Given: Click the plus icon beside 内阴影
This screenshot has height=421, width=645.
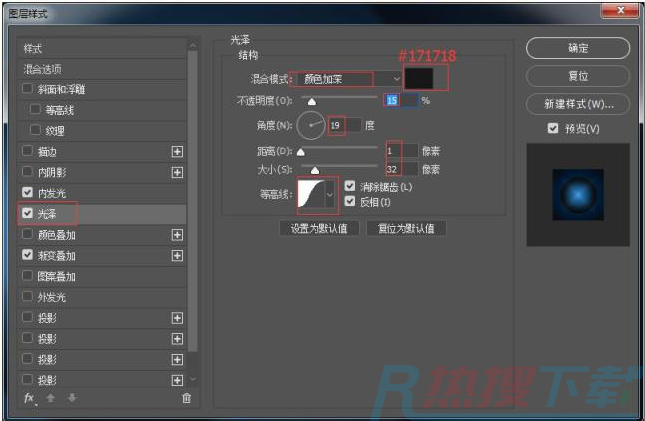Looking at the screenshot, I should (x=178, y=172).
